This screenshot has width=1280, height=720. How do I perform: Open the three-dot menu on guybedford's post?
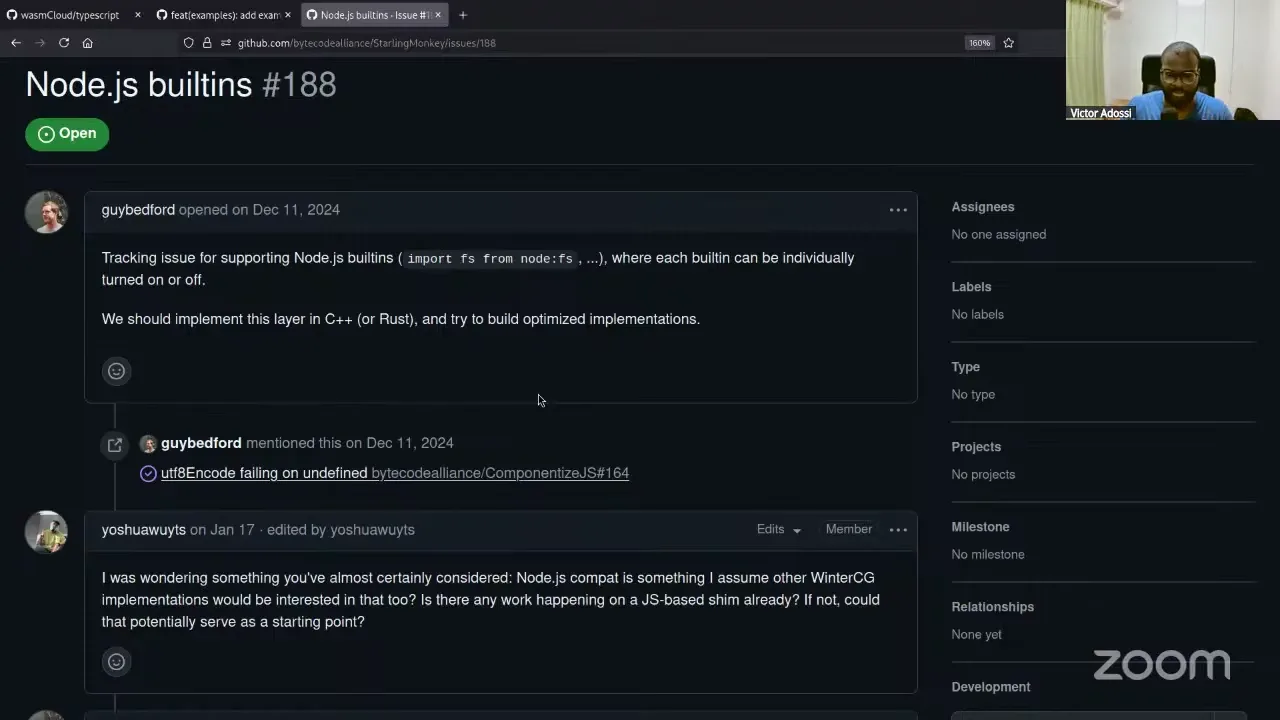click(x=898, y=210)
